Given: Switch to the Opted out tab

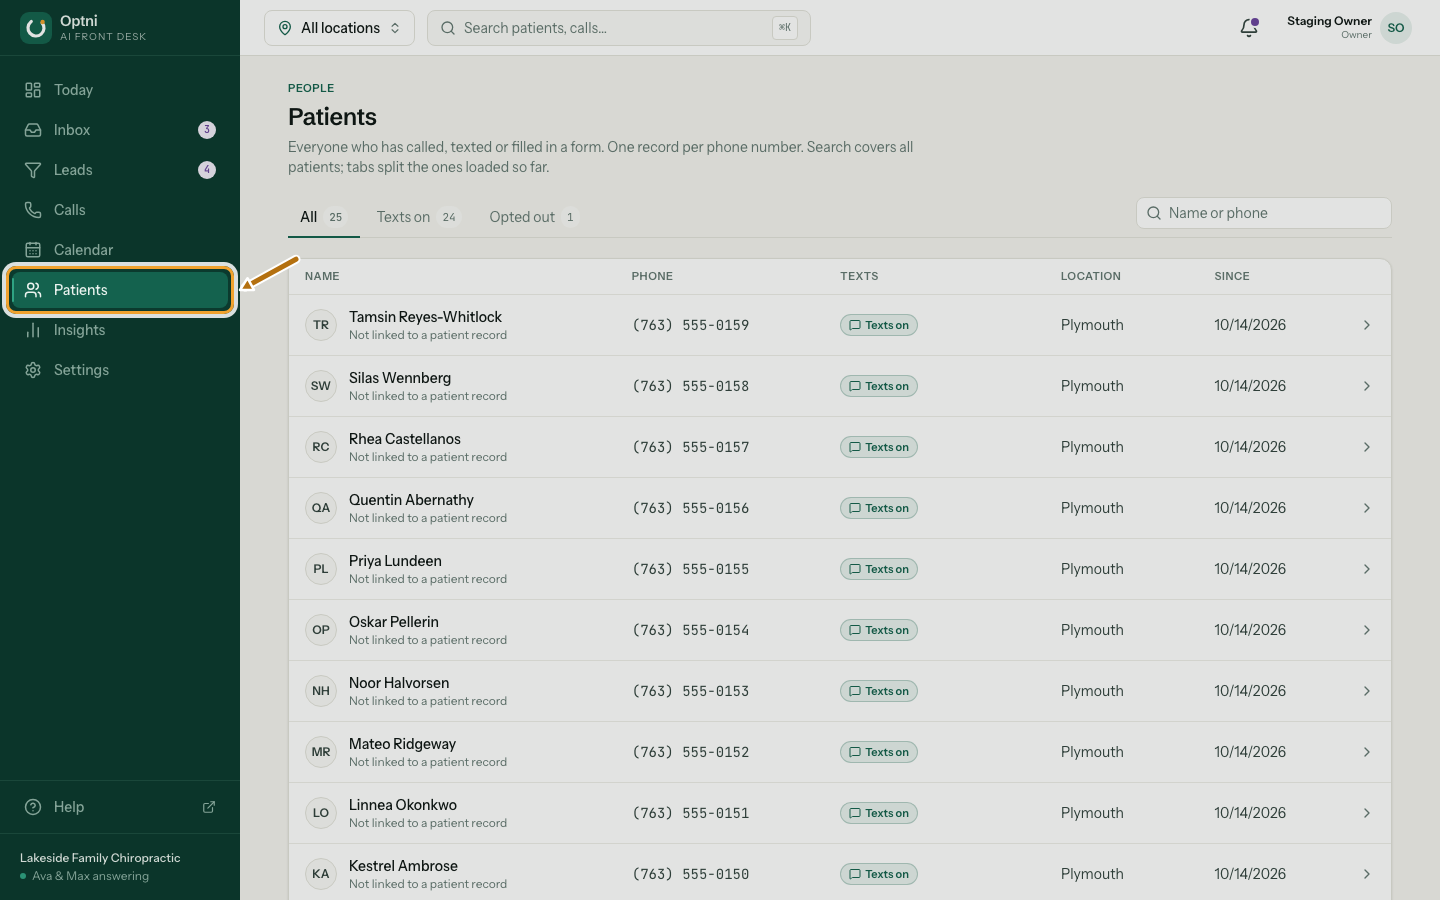Looking at the screenshot, I should pos(533,217).
